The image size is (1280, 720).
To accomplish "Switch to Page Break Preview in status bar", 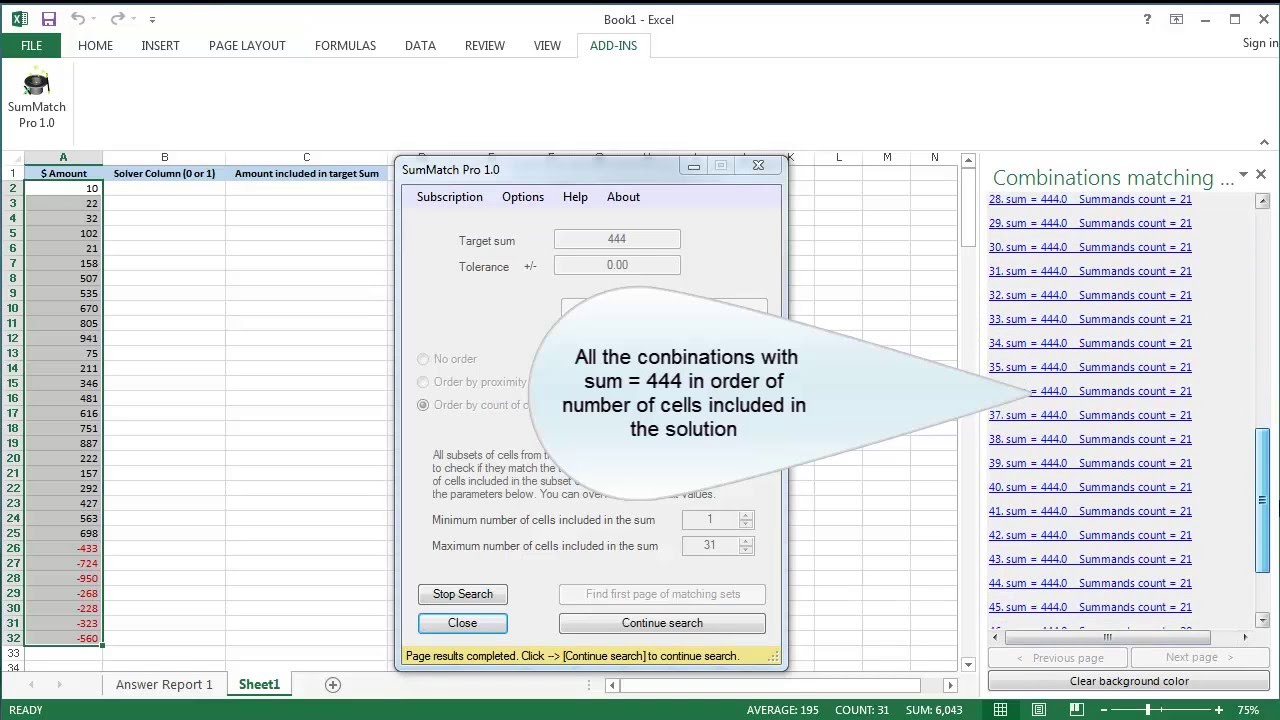I will tap(1076, 710).
